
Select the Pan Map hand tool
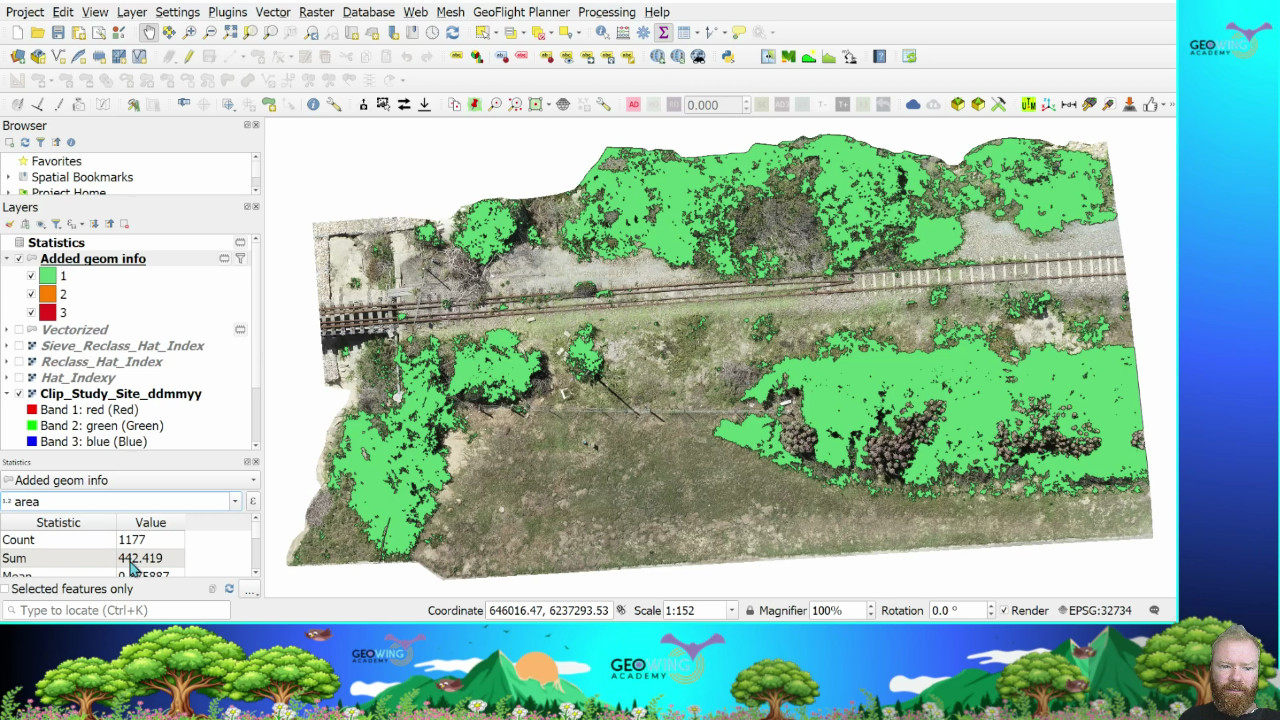click(x=148, y=33)
